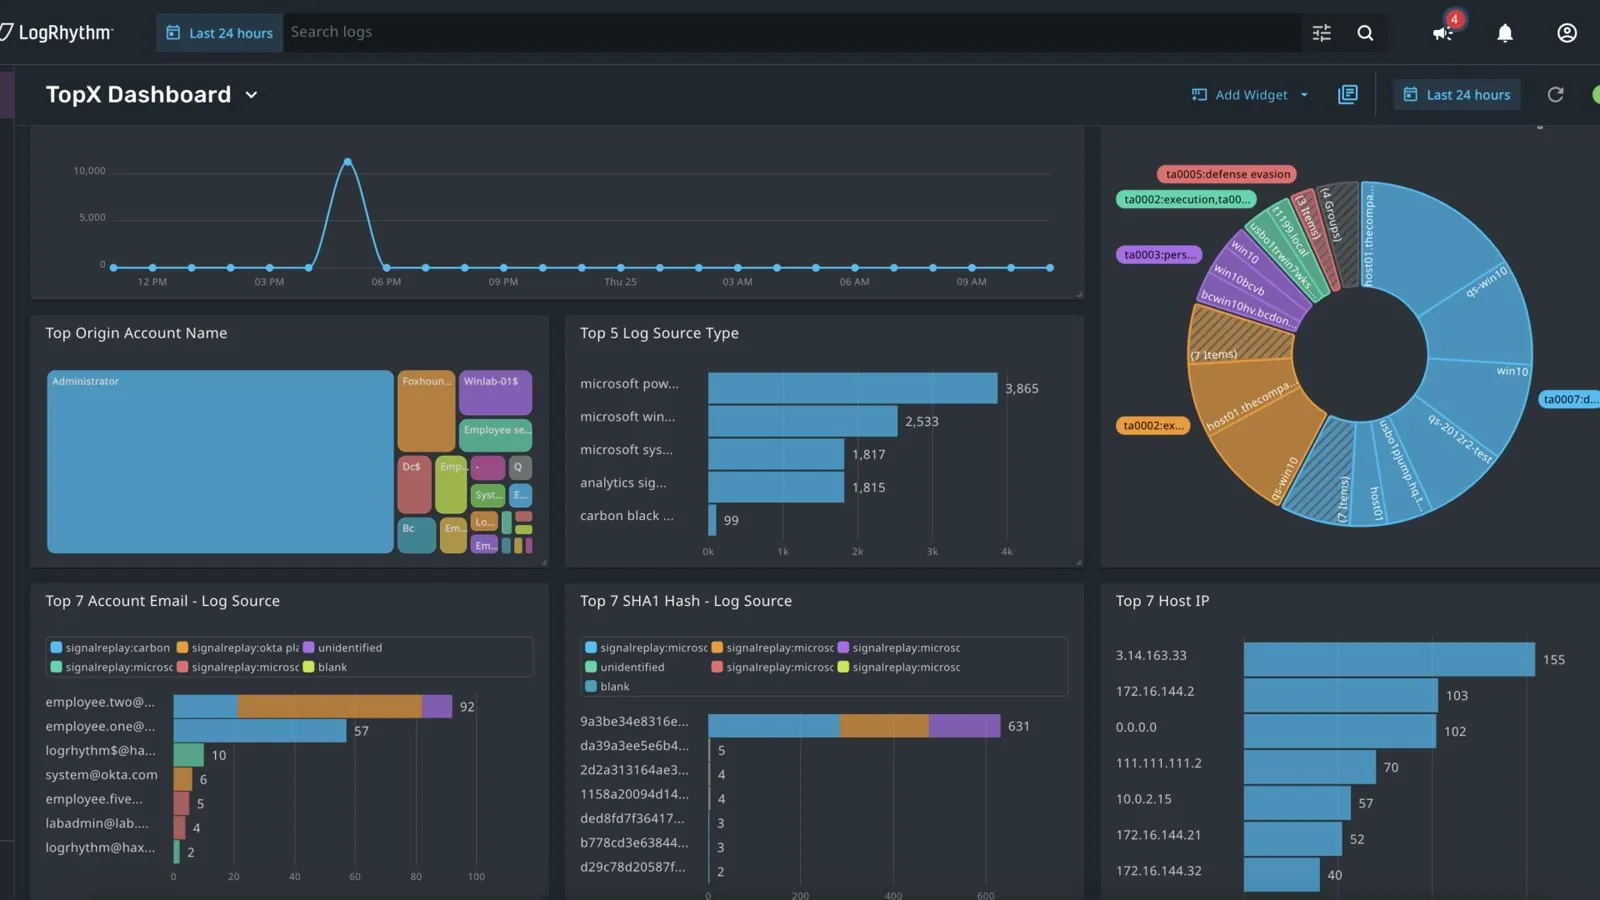Click the orange ta0002:ex... label
The width and height of the screenshot is (1600, 900).
tap(1152, 425)
